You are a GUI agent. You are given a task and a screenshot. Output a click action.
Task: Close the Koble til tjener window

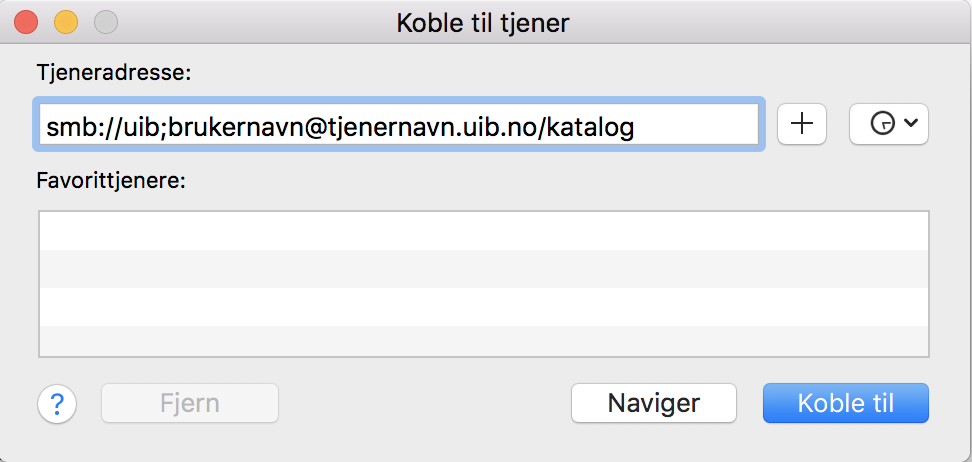click(x=26, y=23)
